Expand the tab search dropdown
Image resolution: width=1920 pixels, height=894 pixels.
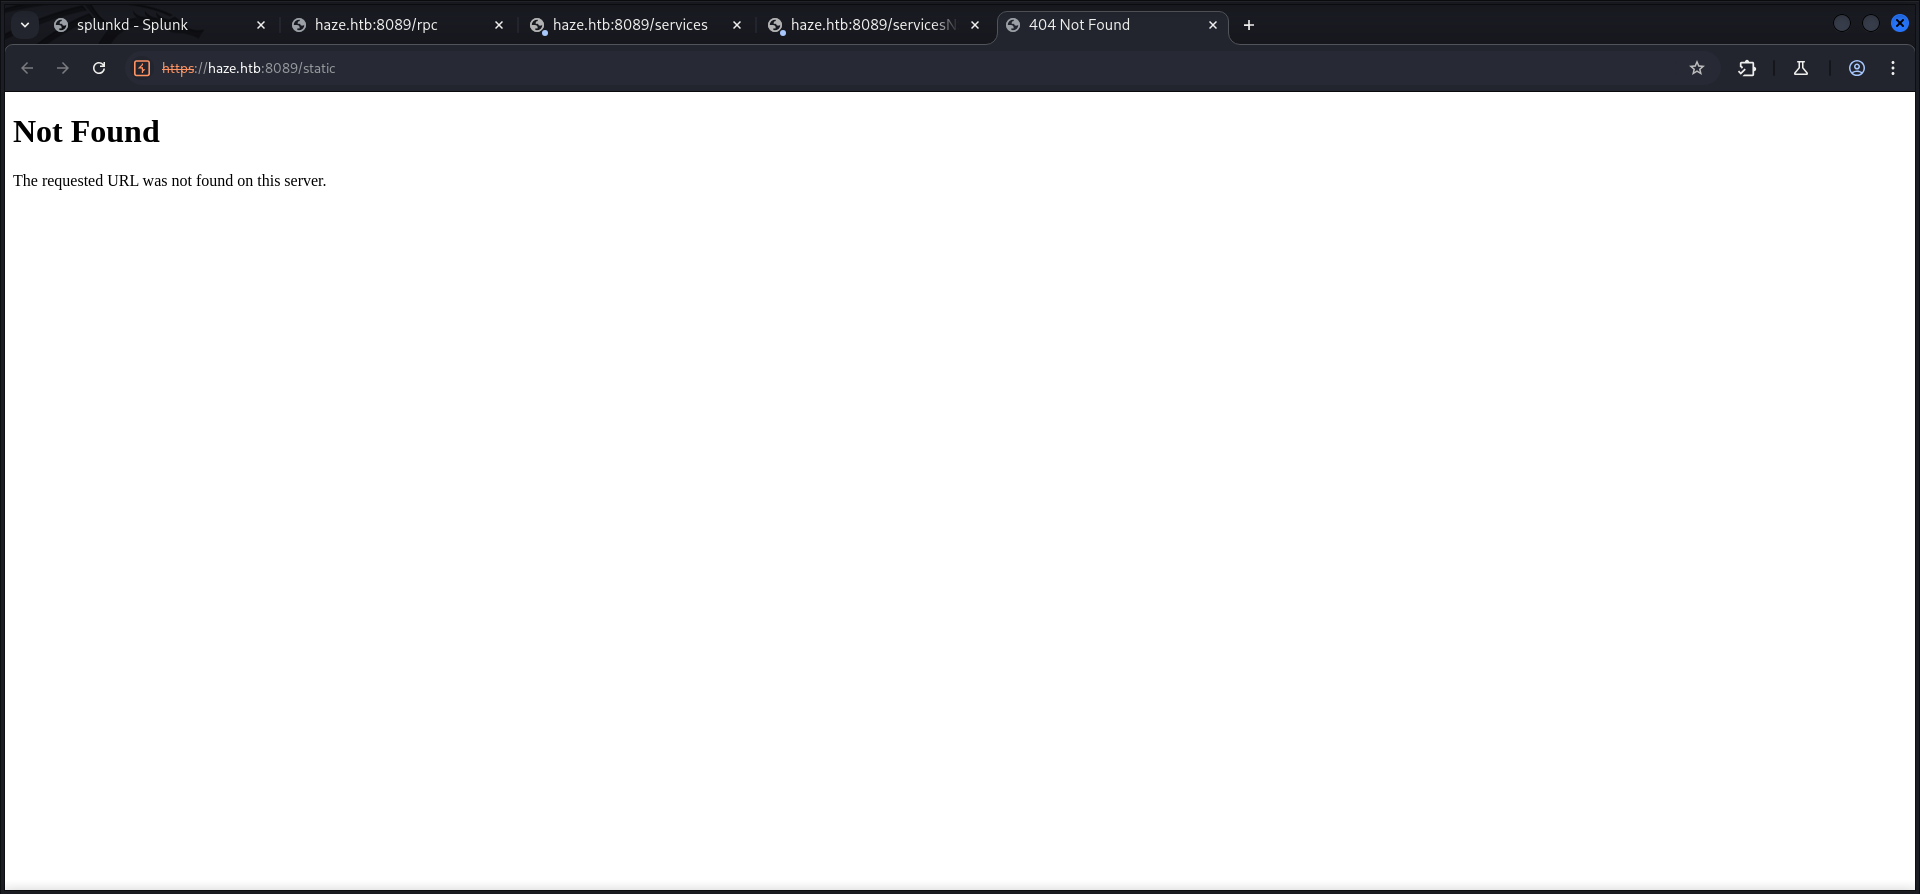click(x=25, y=25)
